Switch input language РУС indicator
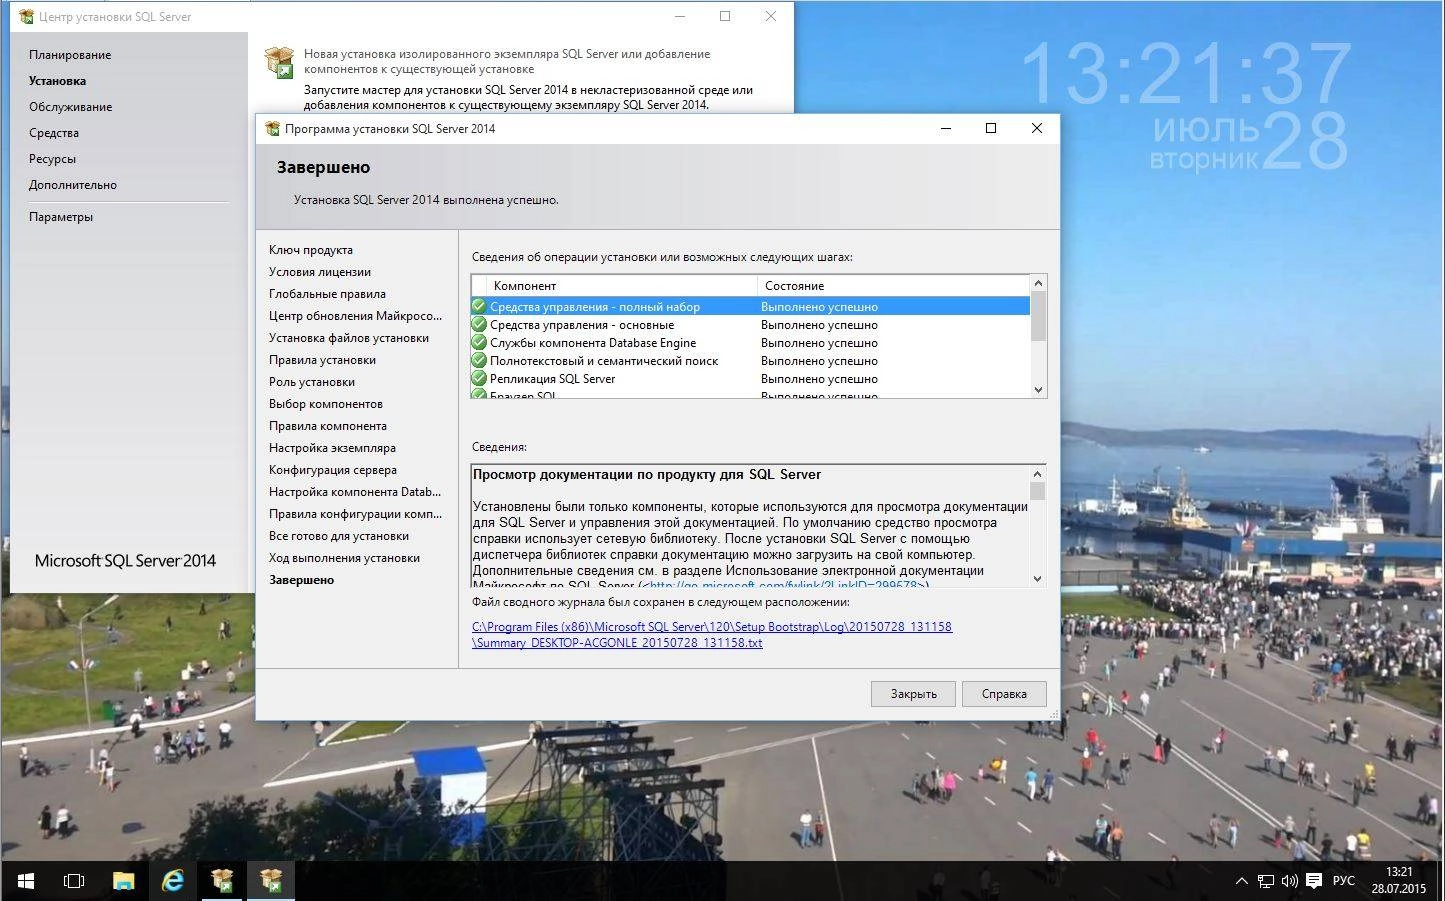 pos(1344,881)
